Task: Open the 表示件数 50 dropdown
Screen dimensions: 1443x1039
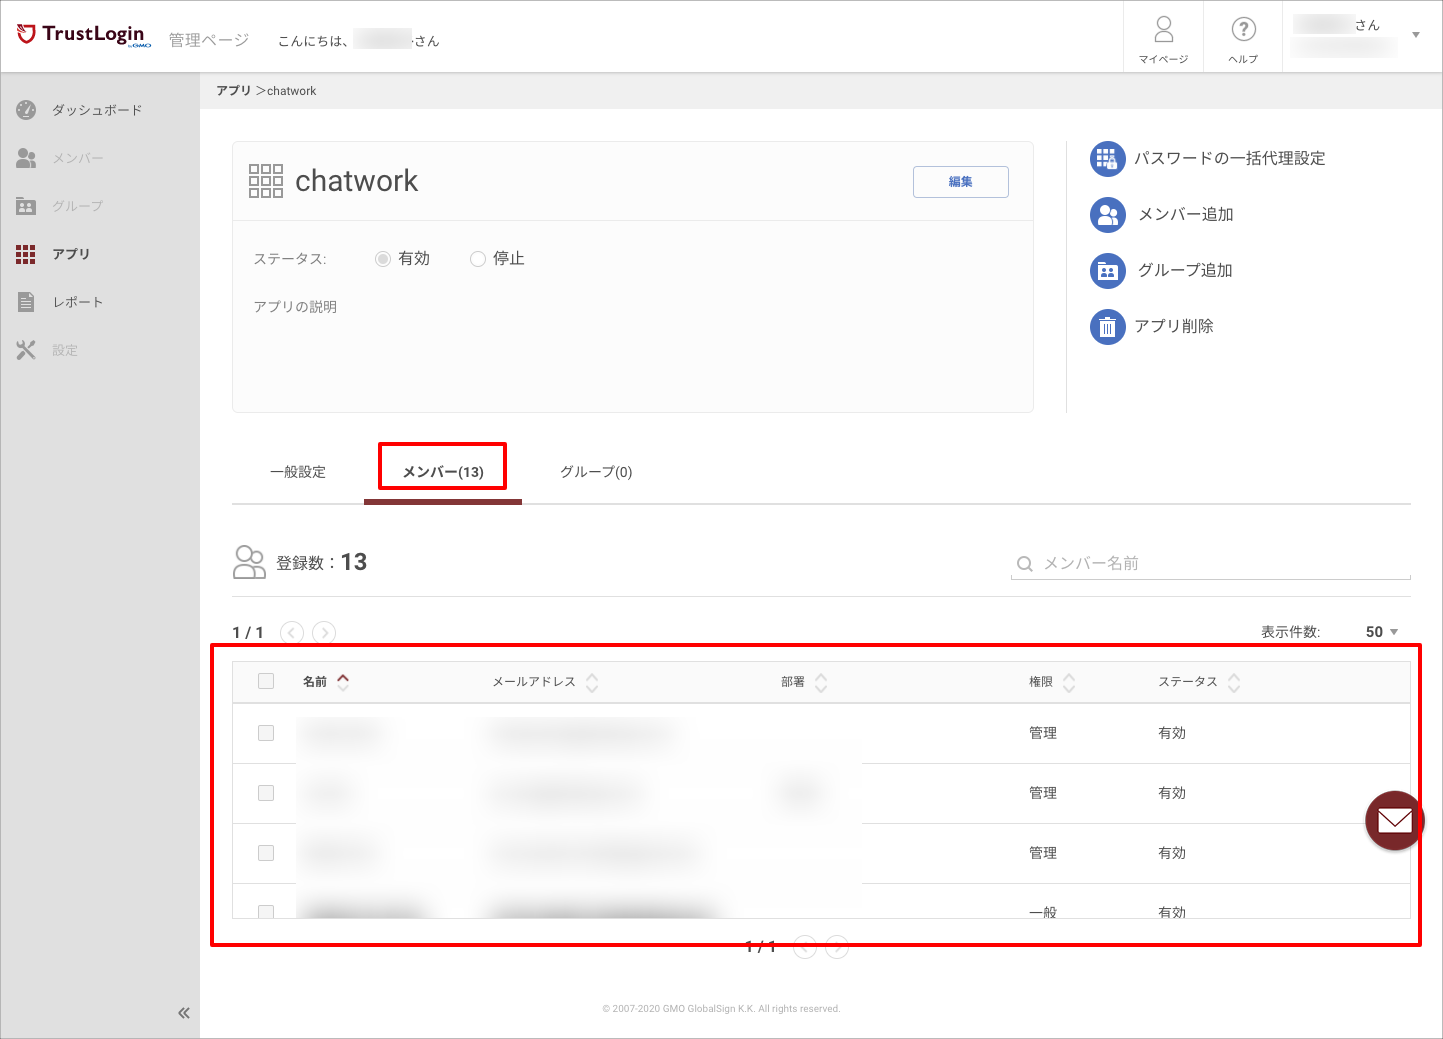Action: (1382, 632)
